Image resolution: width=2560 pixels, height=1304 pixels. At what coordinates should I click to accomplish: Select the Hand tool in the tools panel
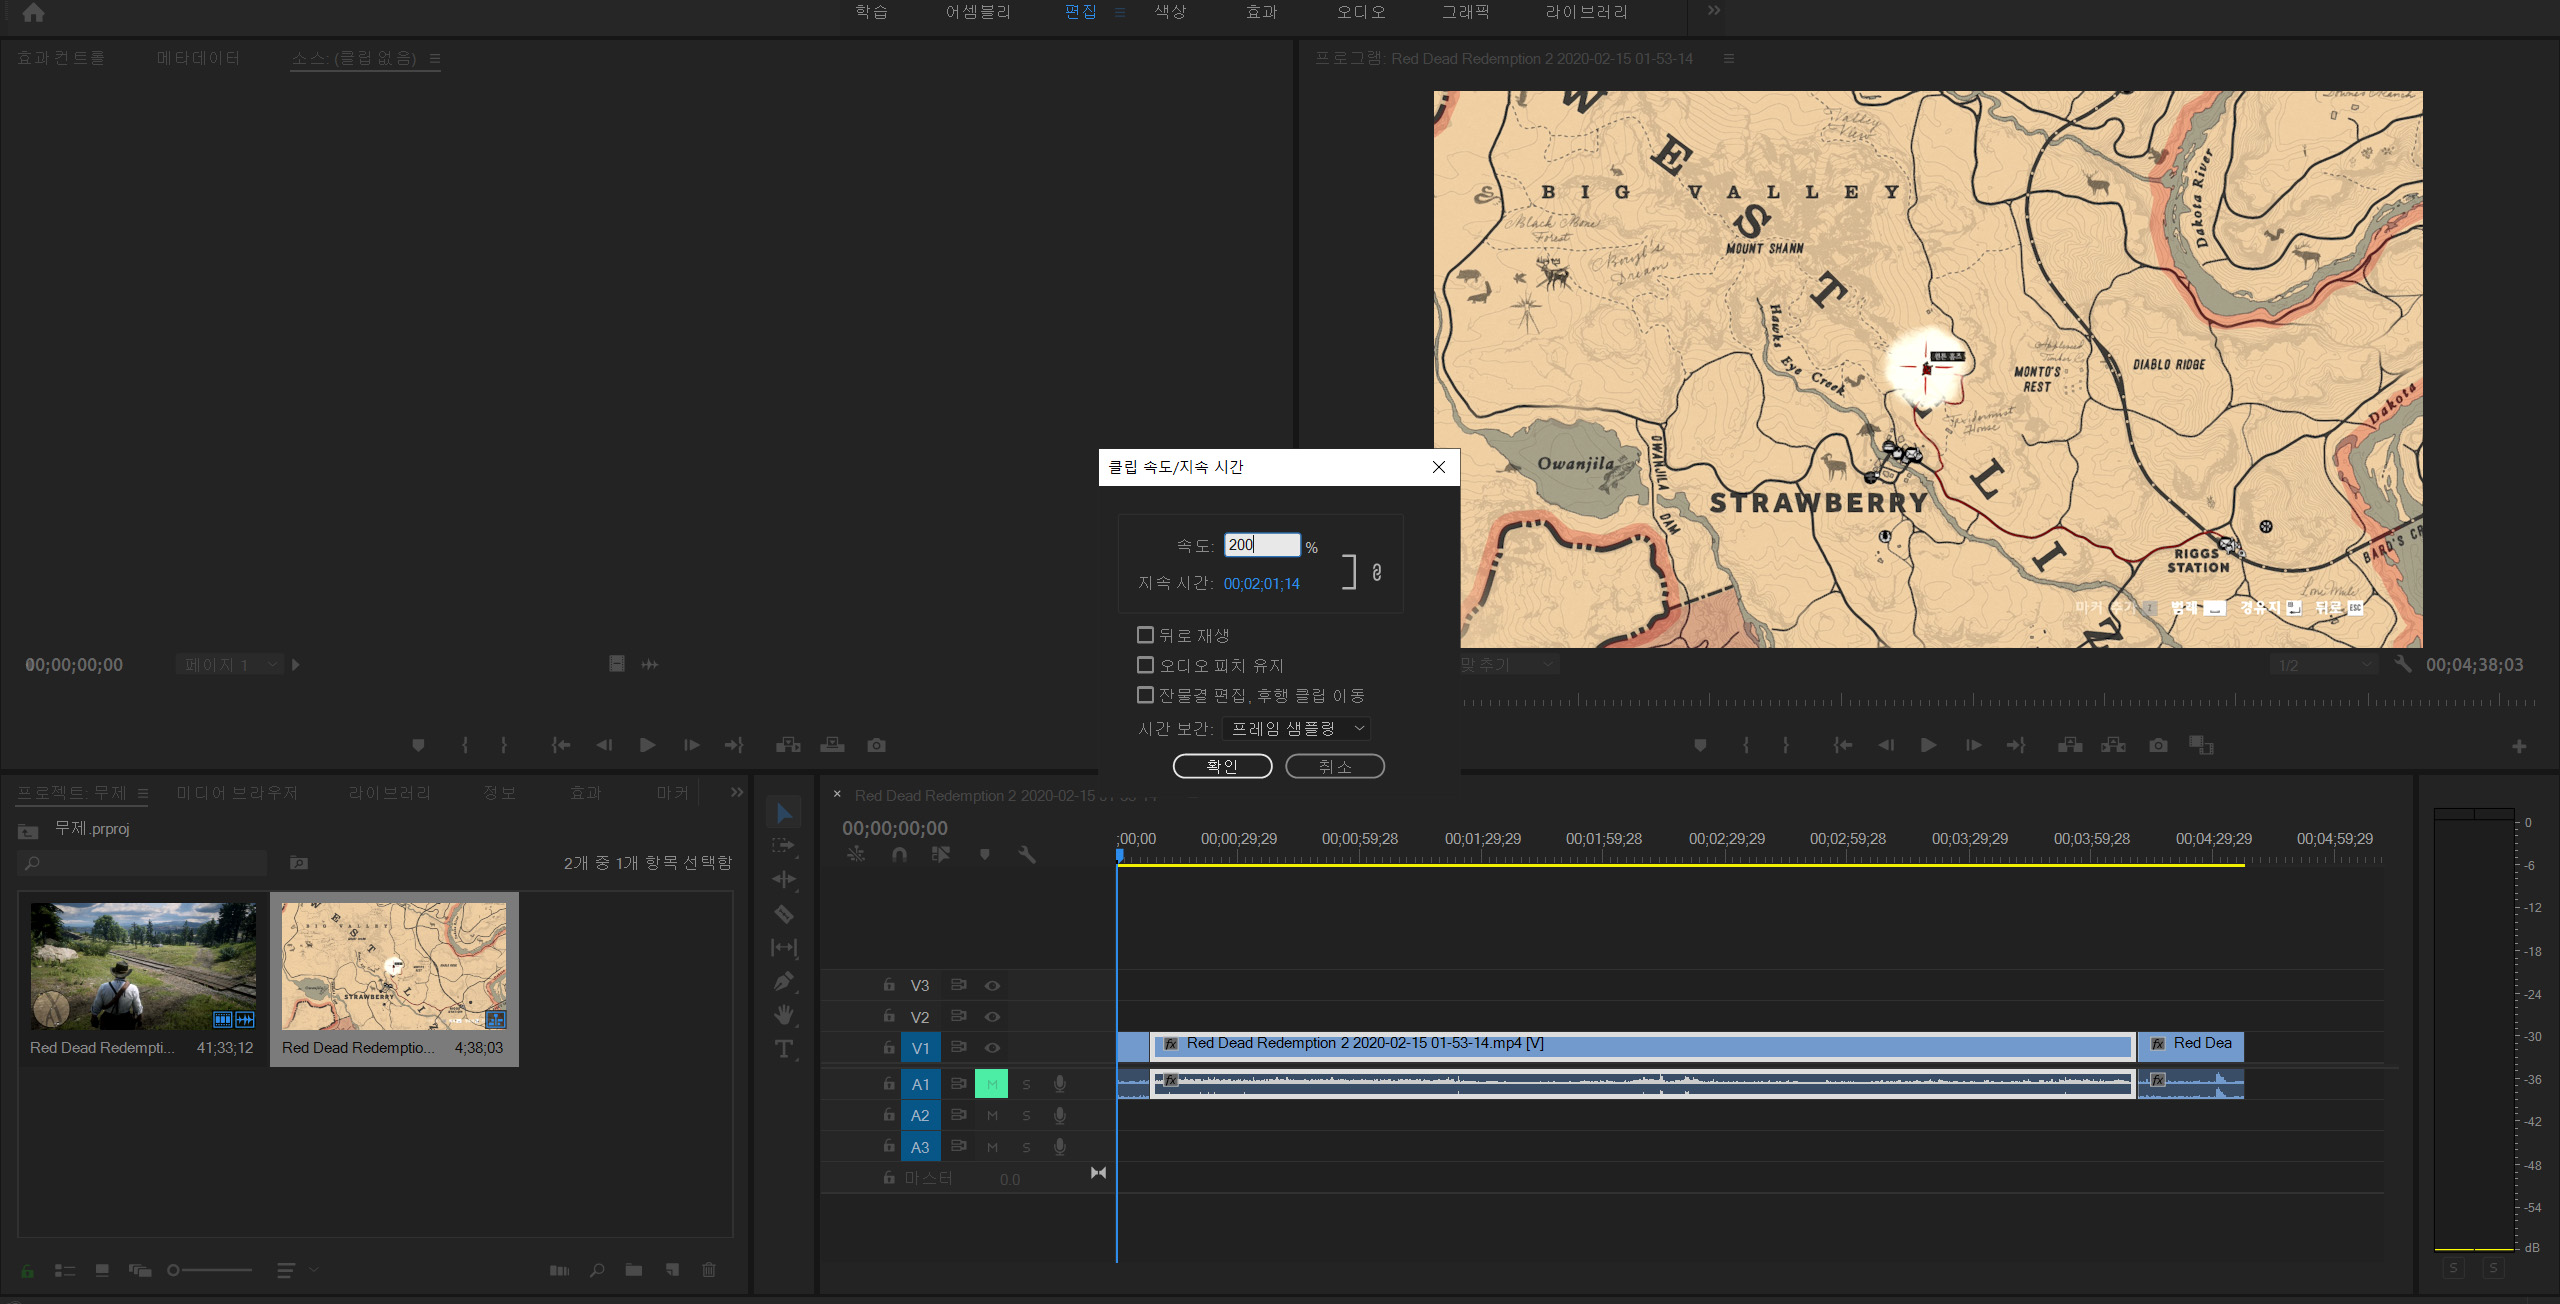[x=784, y=1015]
